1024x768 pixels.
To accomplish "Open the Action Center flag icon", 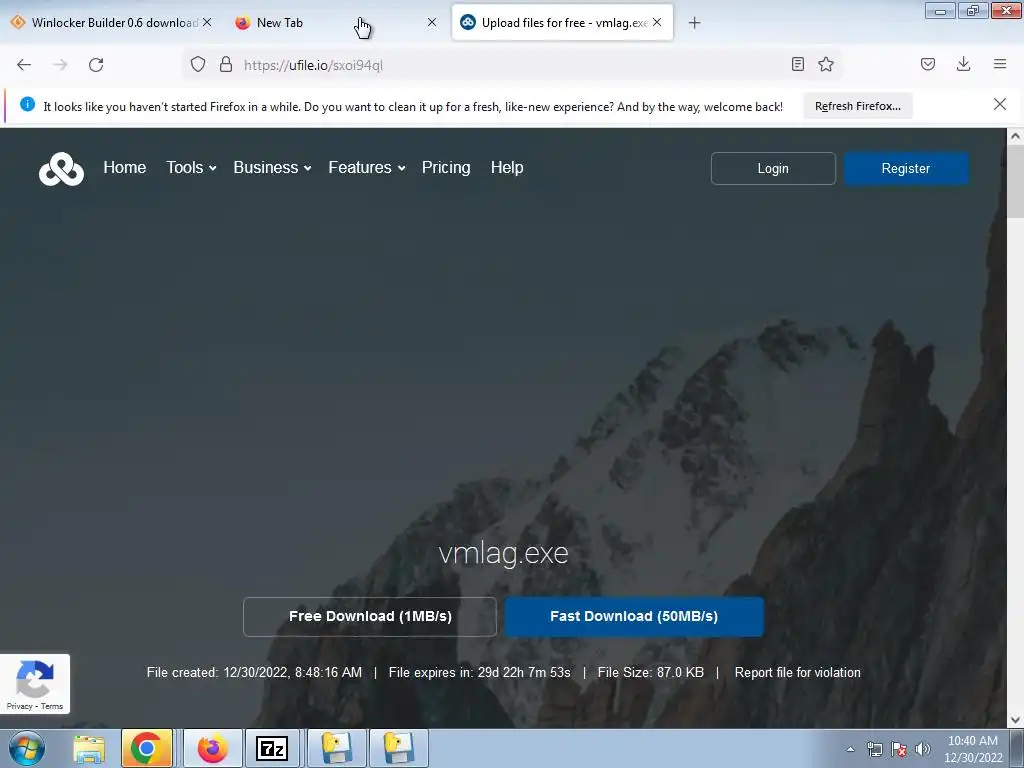I will [899, 750].
